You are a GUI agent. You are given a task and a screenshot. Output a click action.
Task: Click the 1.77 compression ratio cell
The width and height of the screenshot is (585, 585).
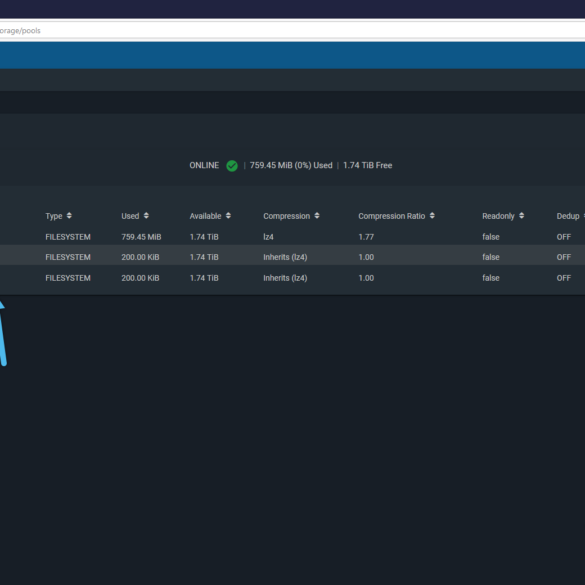[x=366, y=237]
